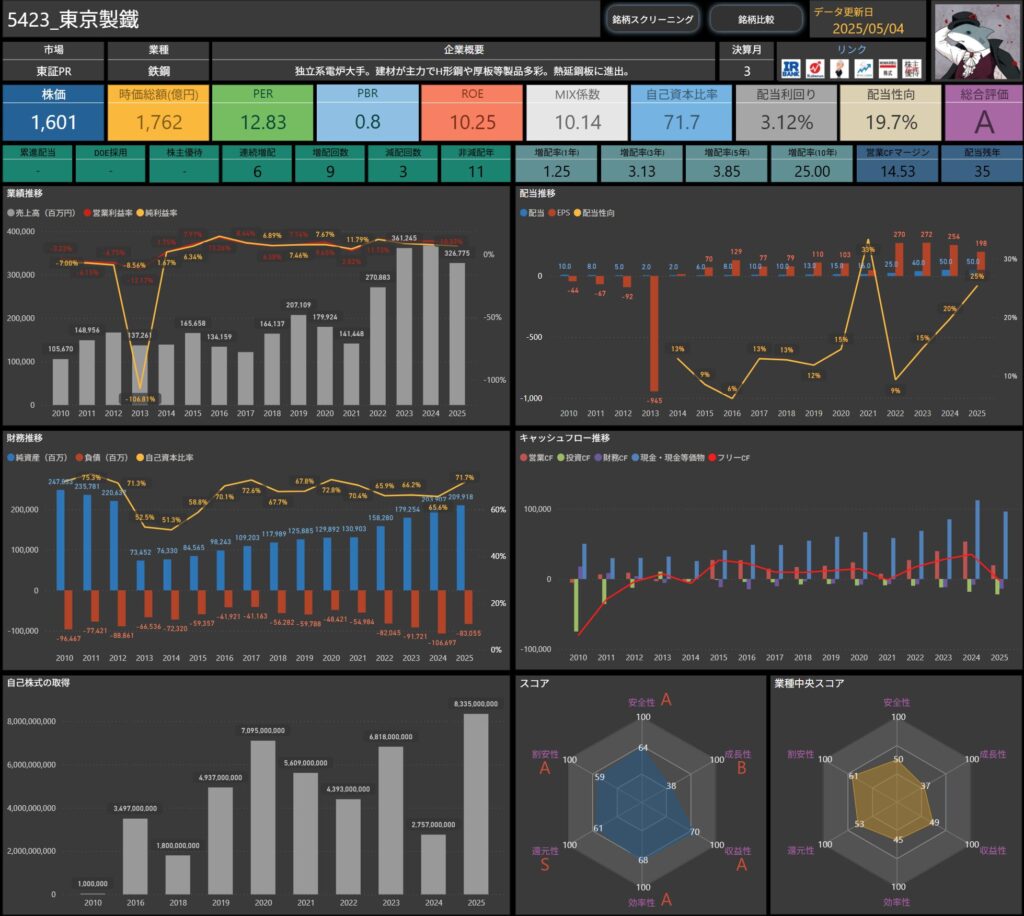Screen dimensions: 1024x916
Task: Toggle the 負債（百万） legend dot
Action: (80, 458)
